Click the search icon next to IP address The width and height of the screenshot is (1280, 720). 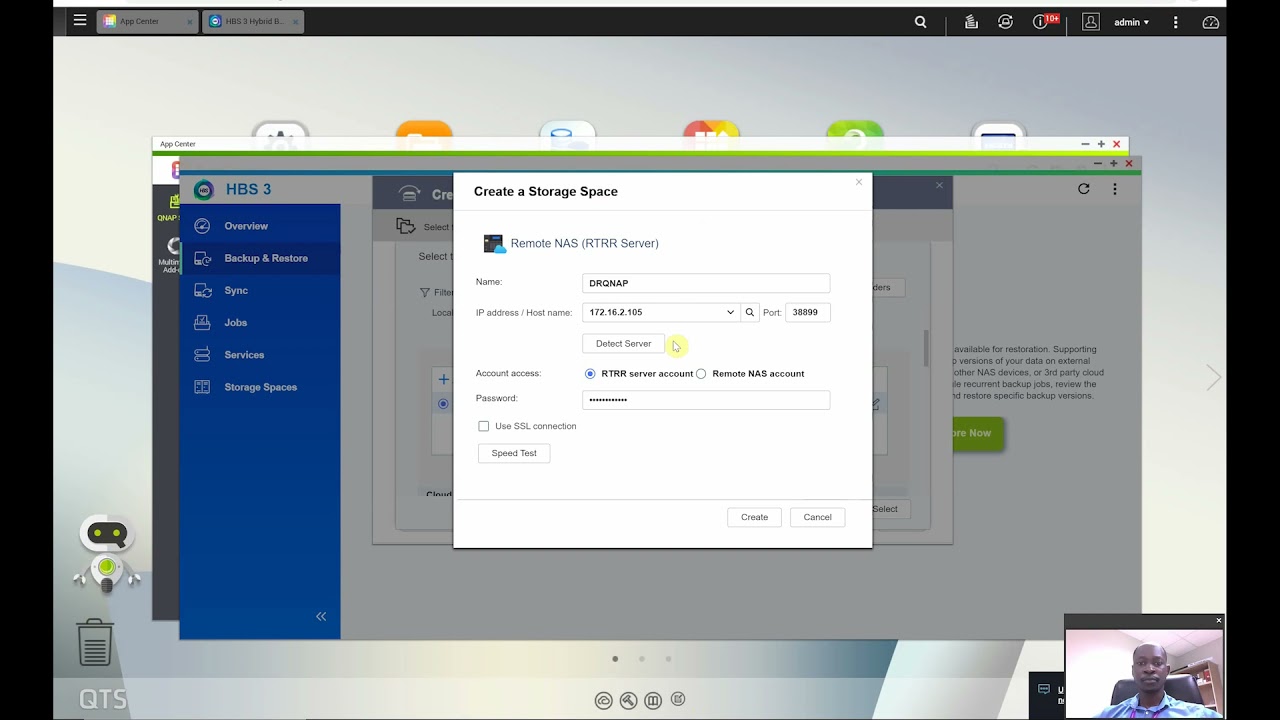pyautogui.click(x=749, y=312)
